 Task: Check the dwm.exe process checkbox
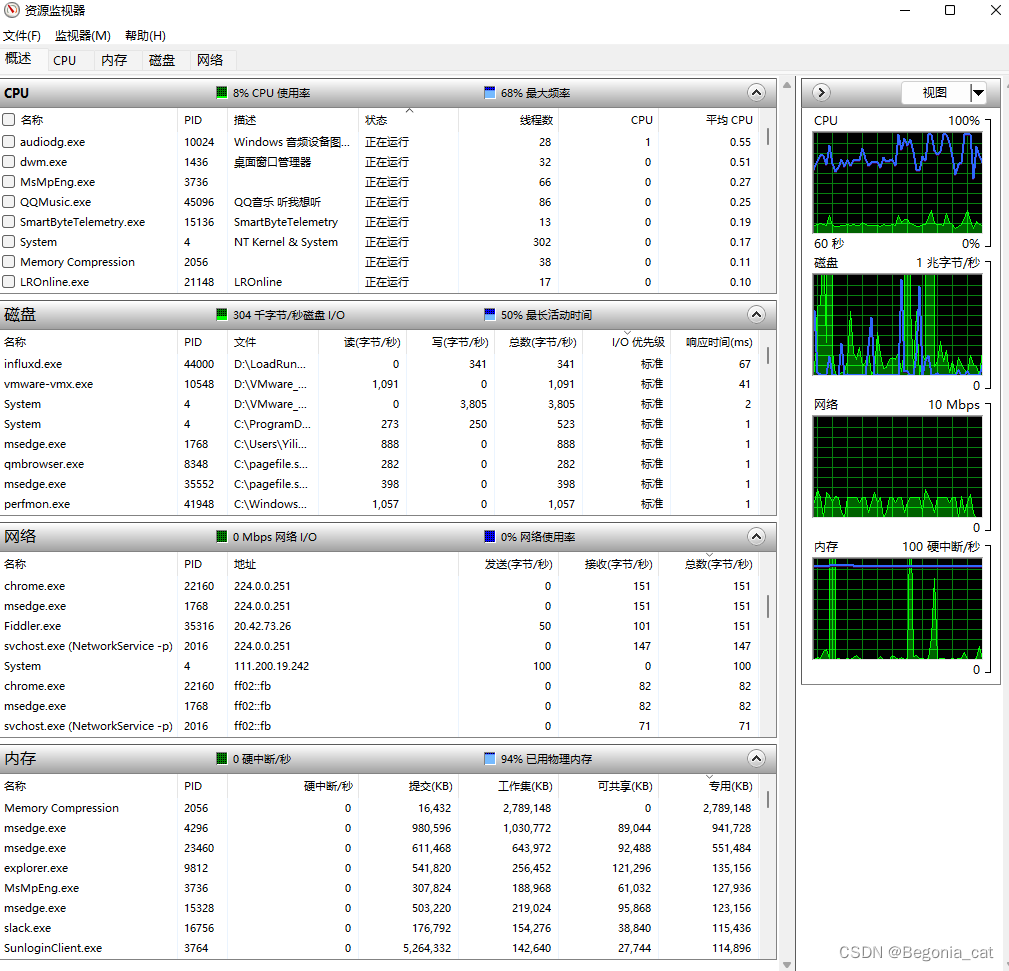[10, 162]
